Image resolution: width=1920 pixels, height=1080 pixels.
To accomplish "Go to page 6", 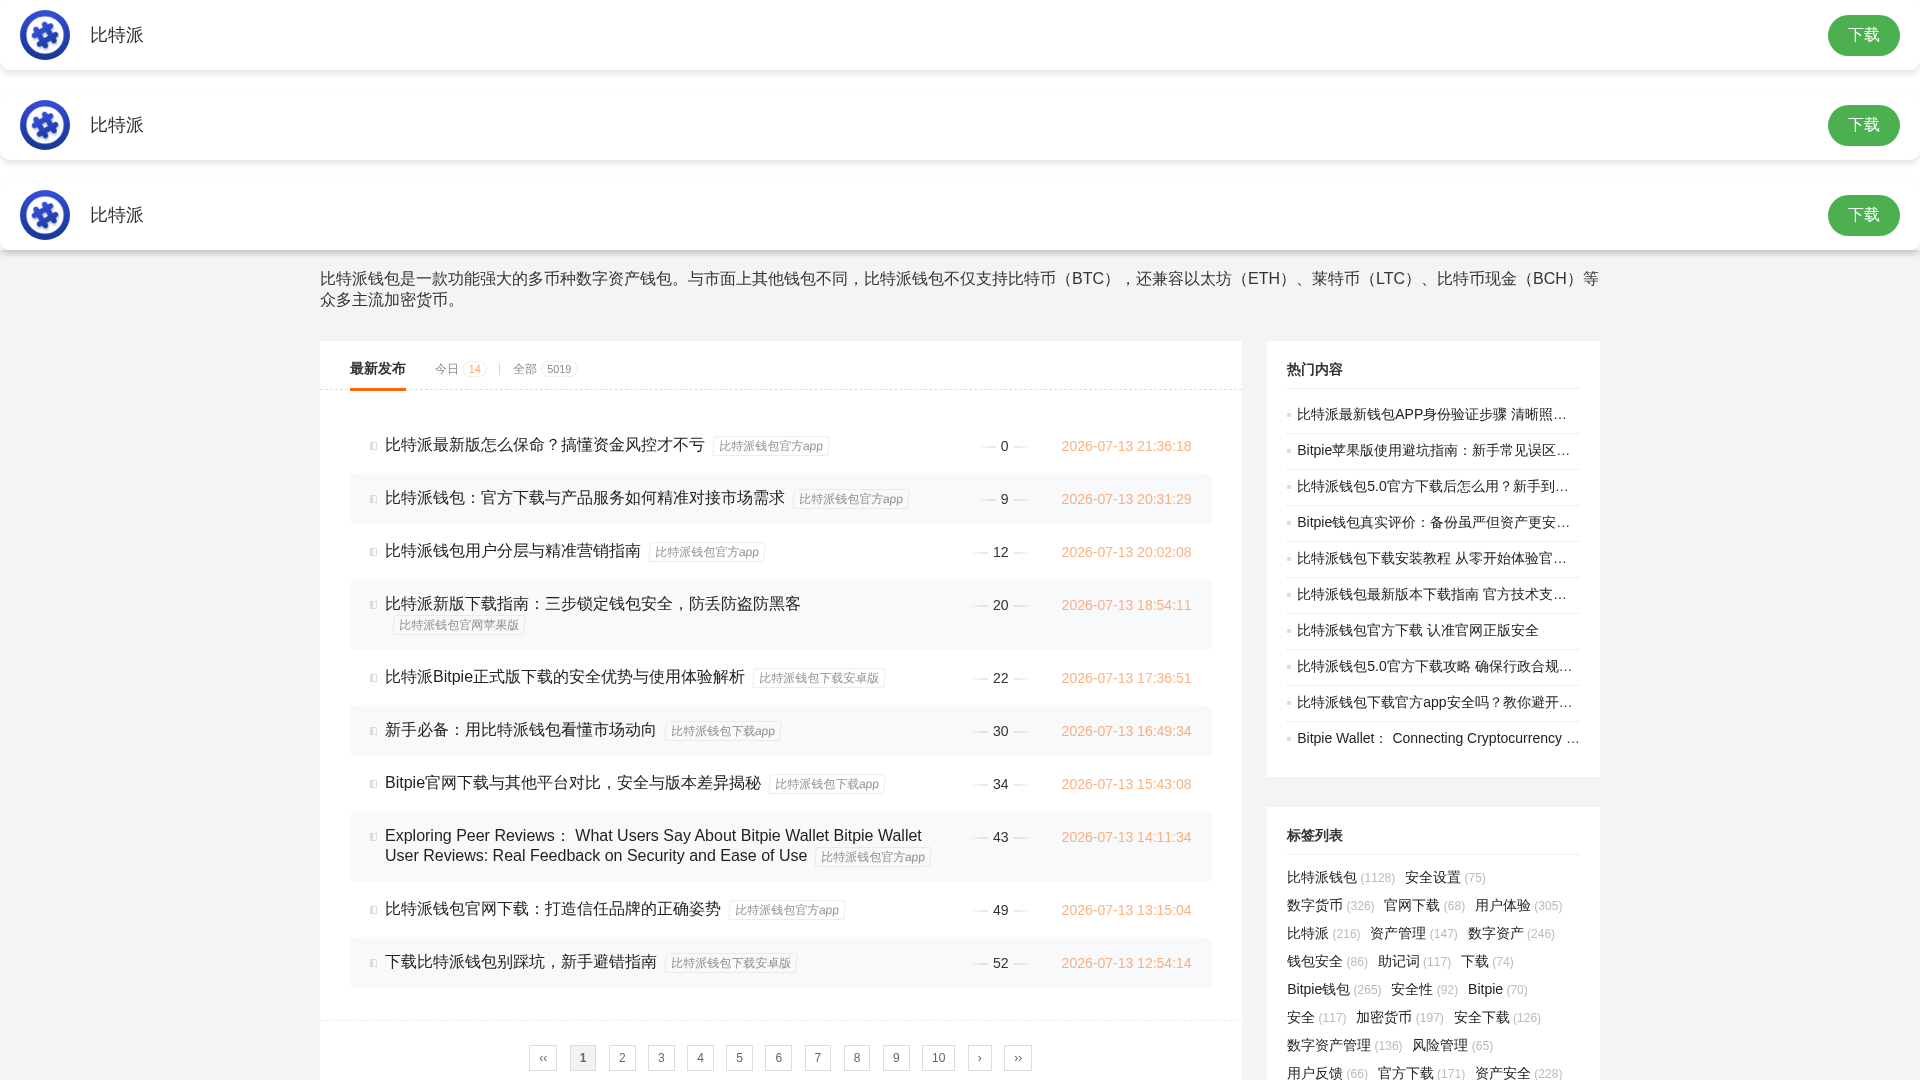I will (778, 1058).
